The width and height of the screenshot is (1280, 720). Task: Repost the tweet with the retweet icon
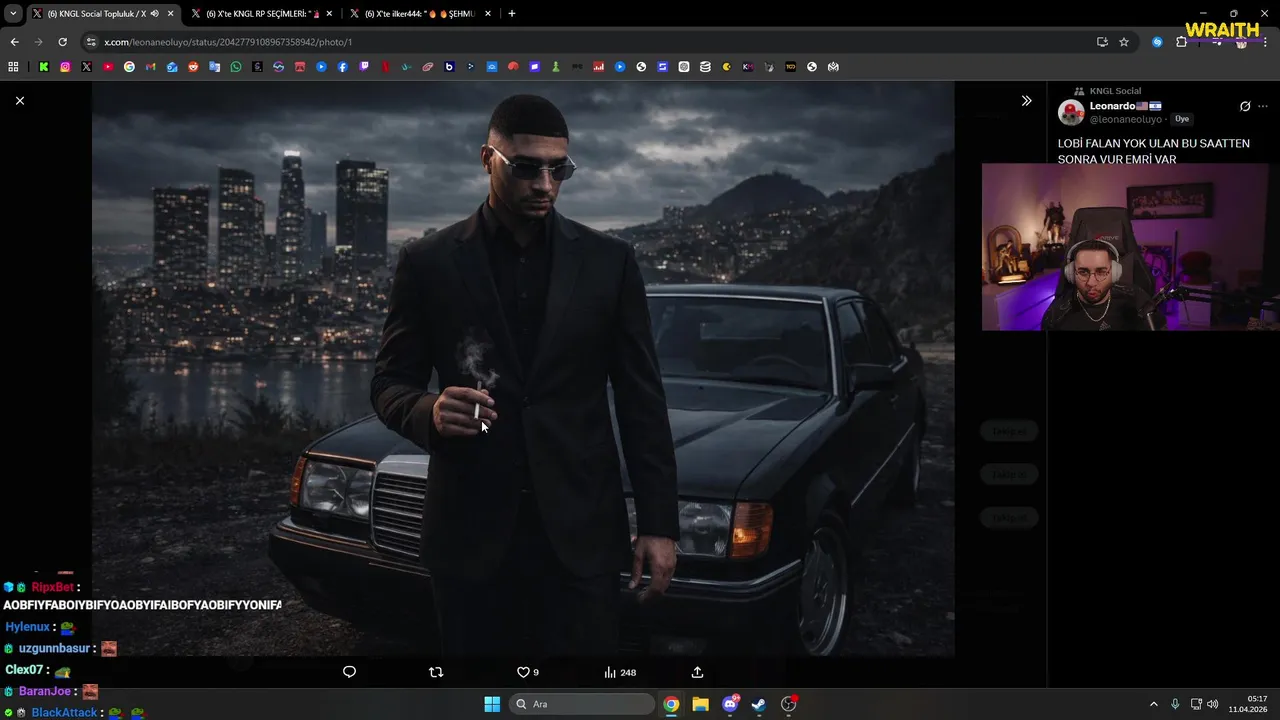(x=436, y=672)
